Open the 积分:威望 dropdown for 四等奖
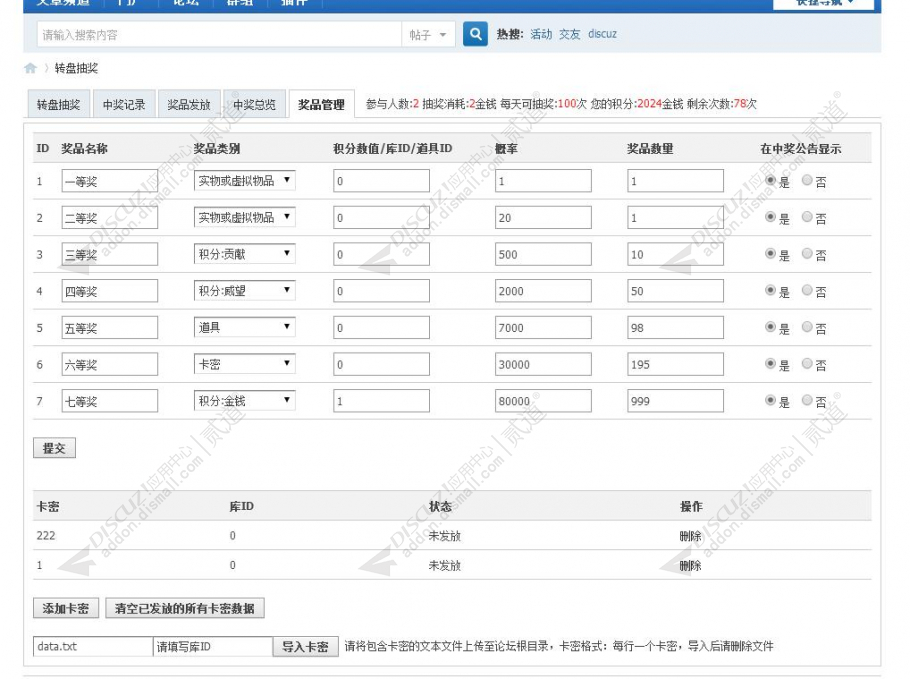The width and height of the screenshot is (910, 679). tap(244, 290)
